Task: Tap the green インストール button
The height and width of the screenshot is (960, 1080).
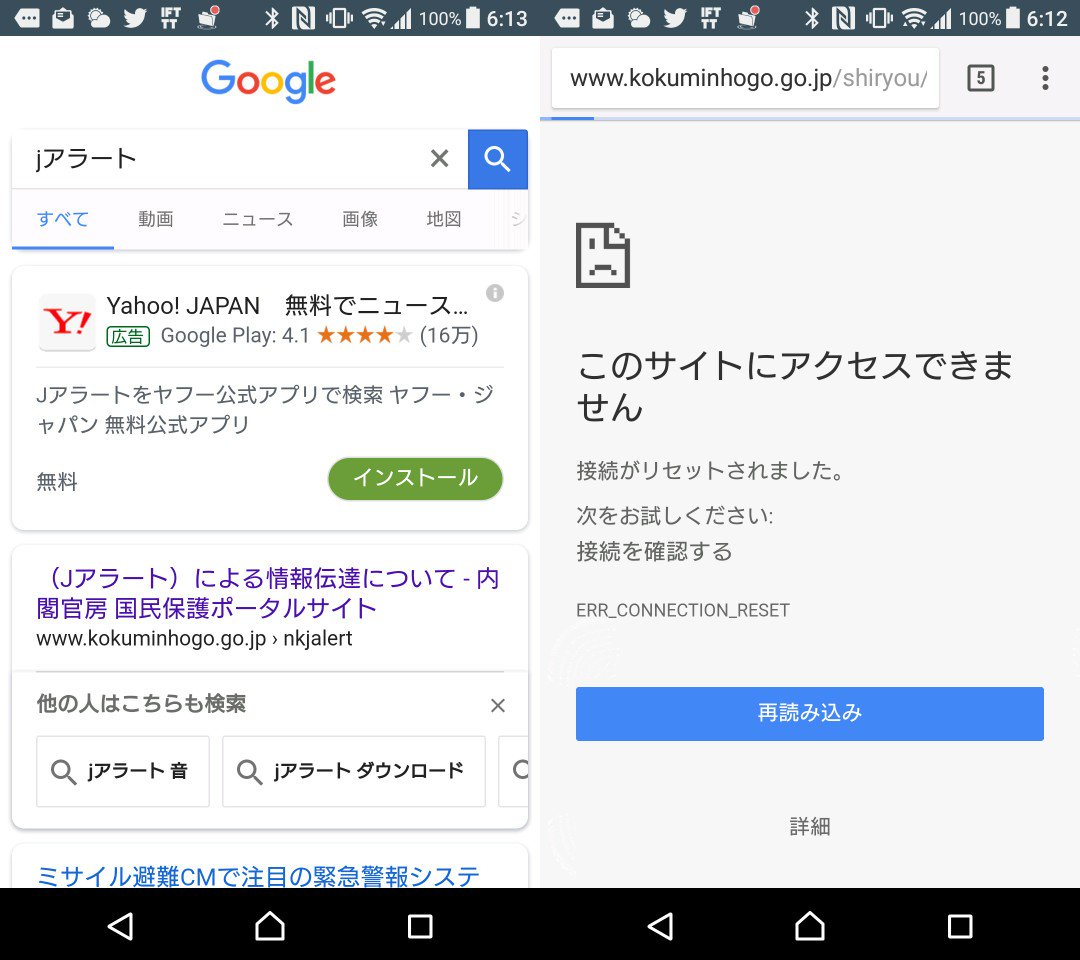Action: click(415, 479)
